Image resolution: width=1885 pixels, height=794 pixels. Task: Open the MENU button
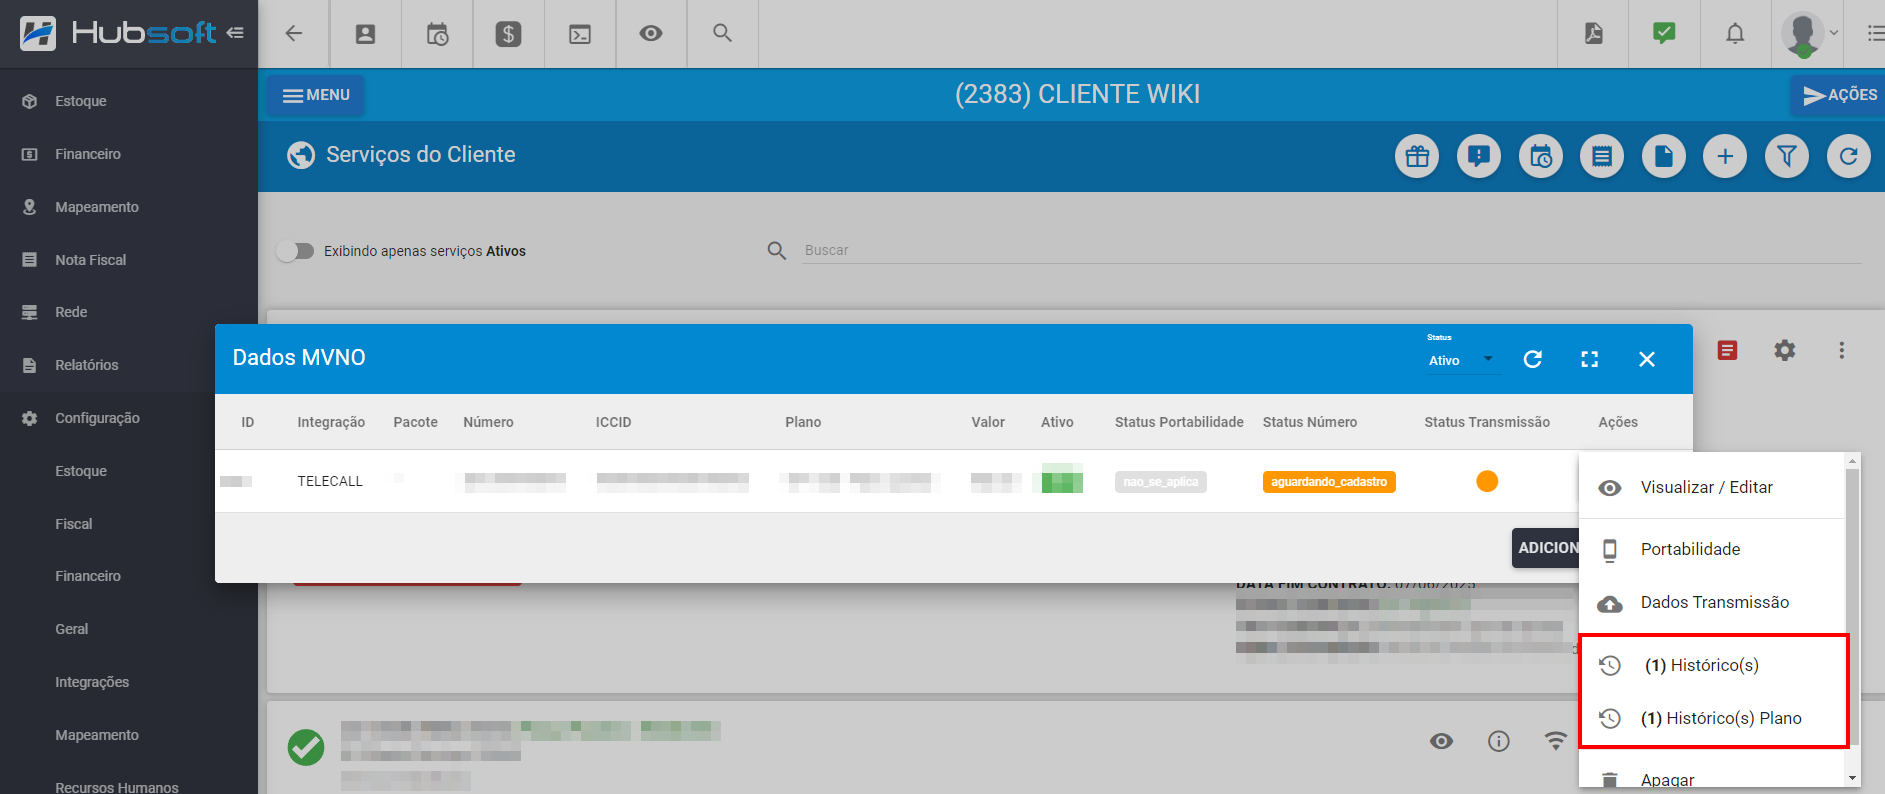pyautogui.click(x=316, y=95)
